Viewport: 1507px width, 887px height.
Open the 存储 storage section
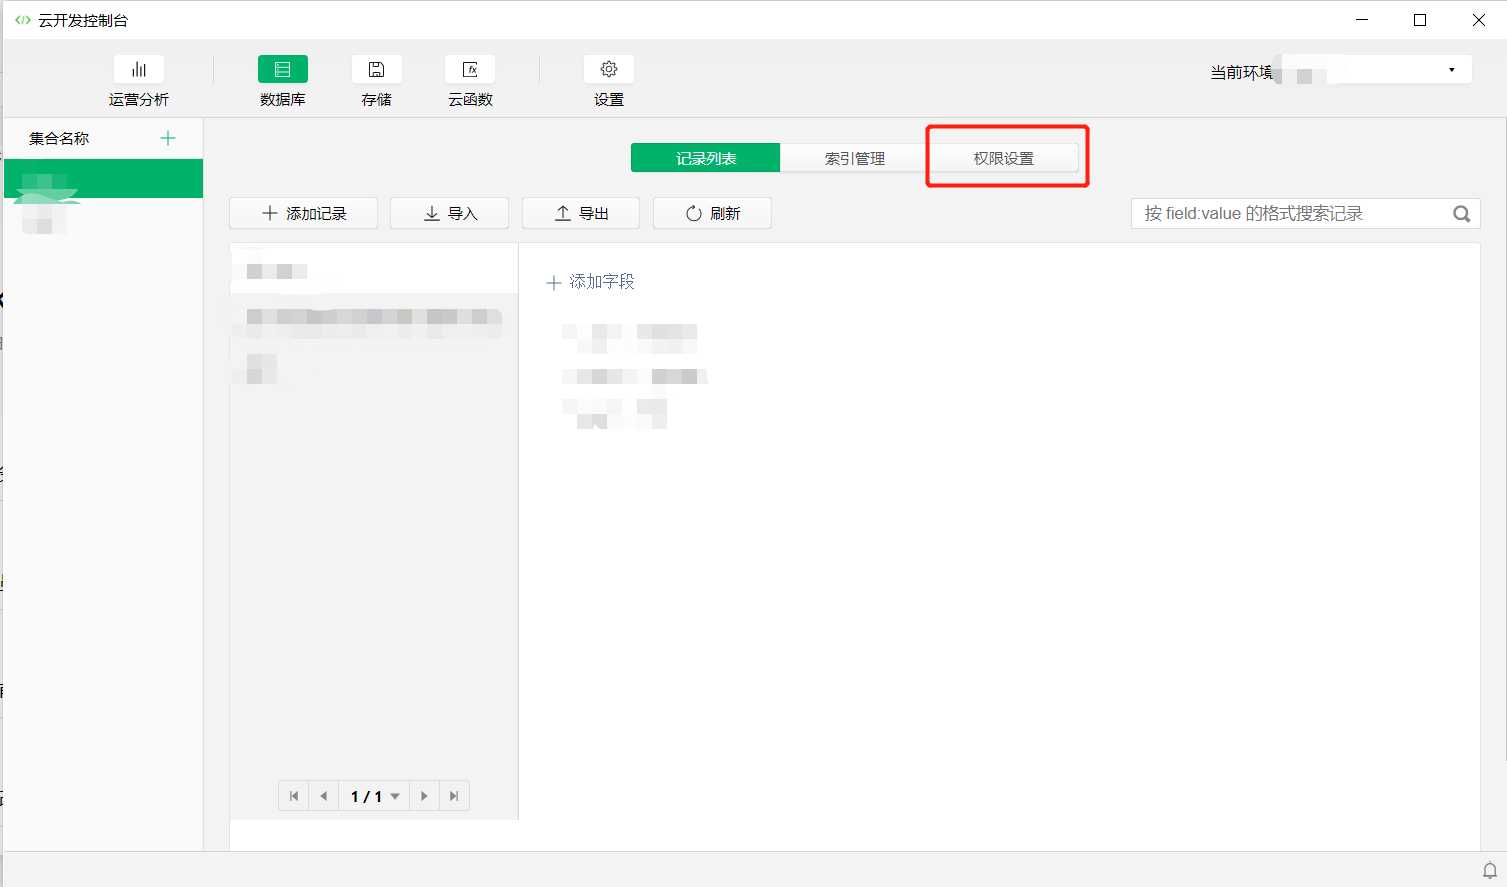tap(377, 81)
